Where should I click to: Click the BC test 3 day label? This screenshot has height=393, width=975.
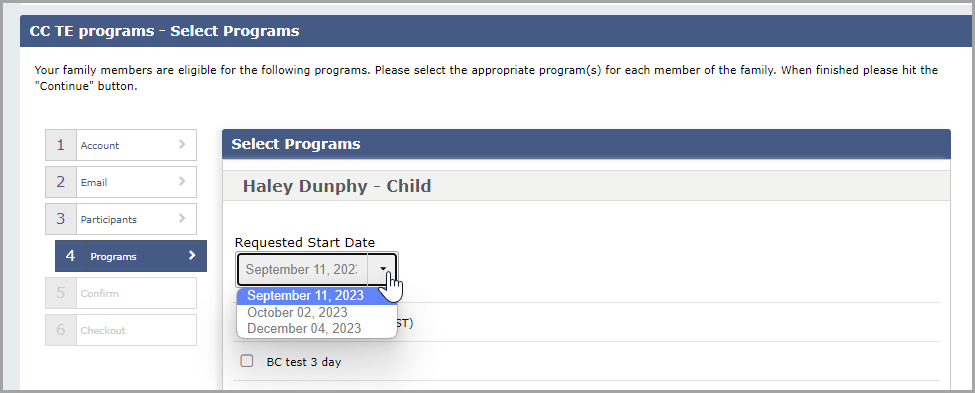point(303,361)
